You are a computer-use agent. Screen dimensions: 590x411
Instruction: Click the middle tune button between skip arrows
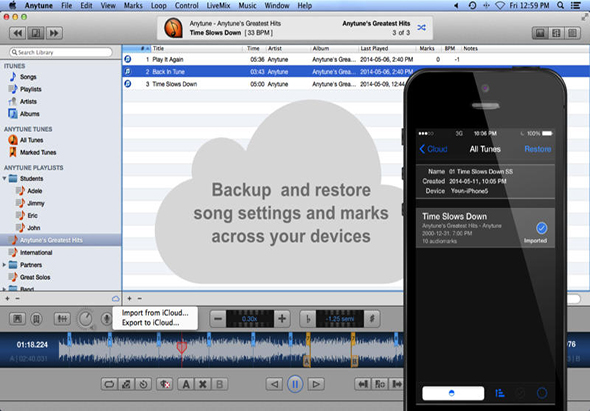click(36, 33)
